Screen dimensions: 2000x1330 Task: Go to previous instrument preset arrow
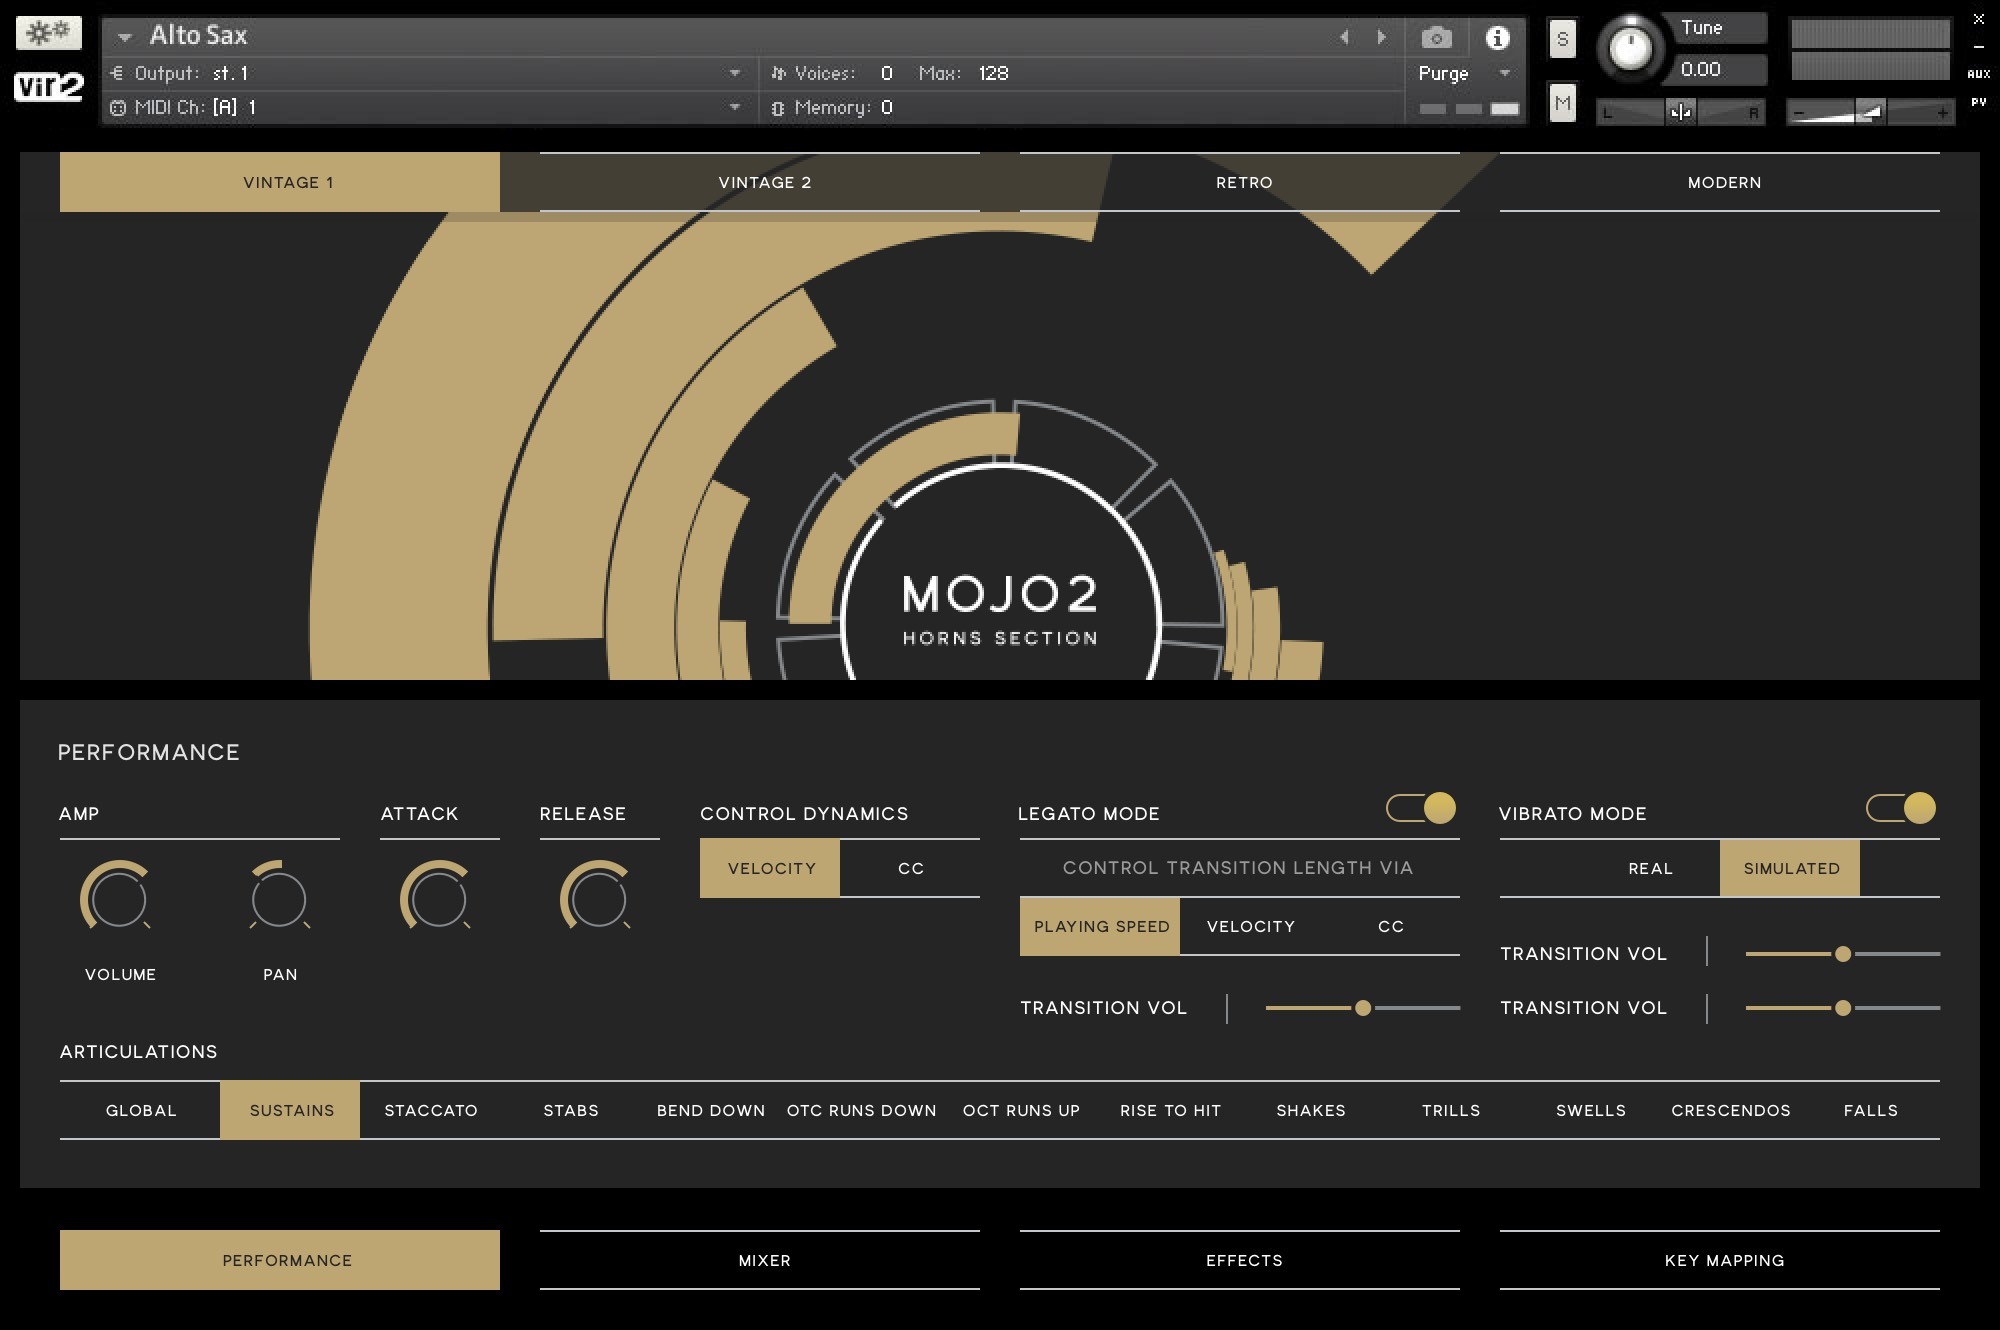tap(1344, 37)
